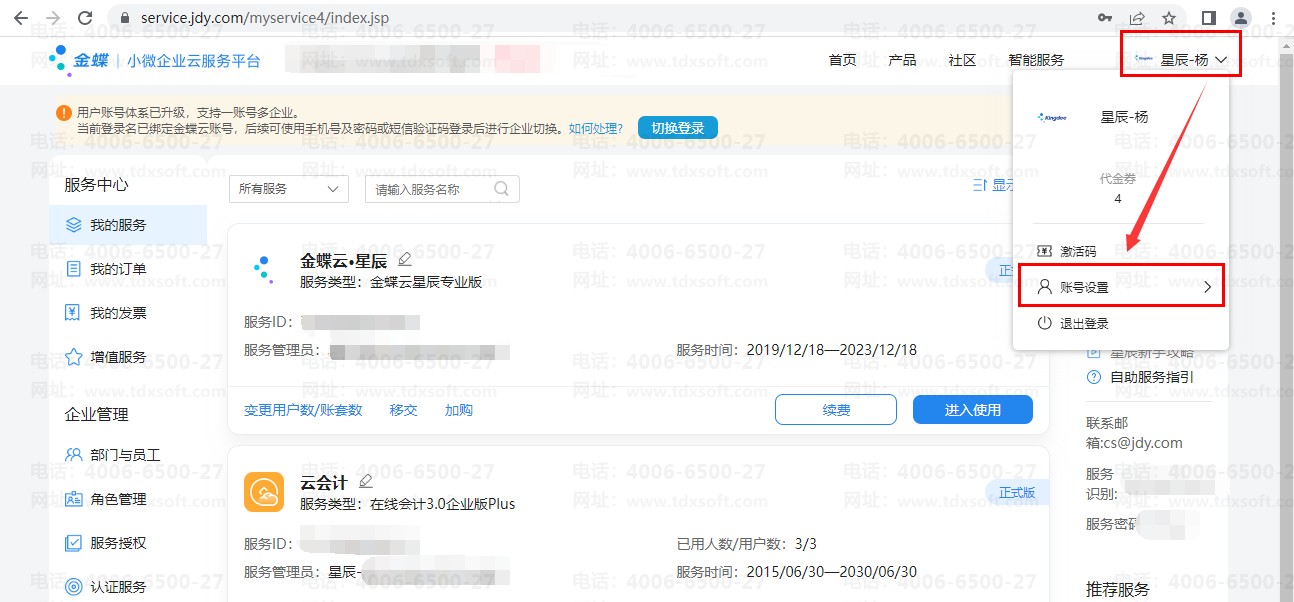Open the 所有服务 dropdown
The height and width of the screenshot is (602, 1294).
[288, 189]
